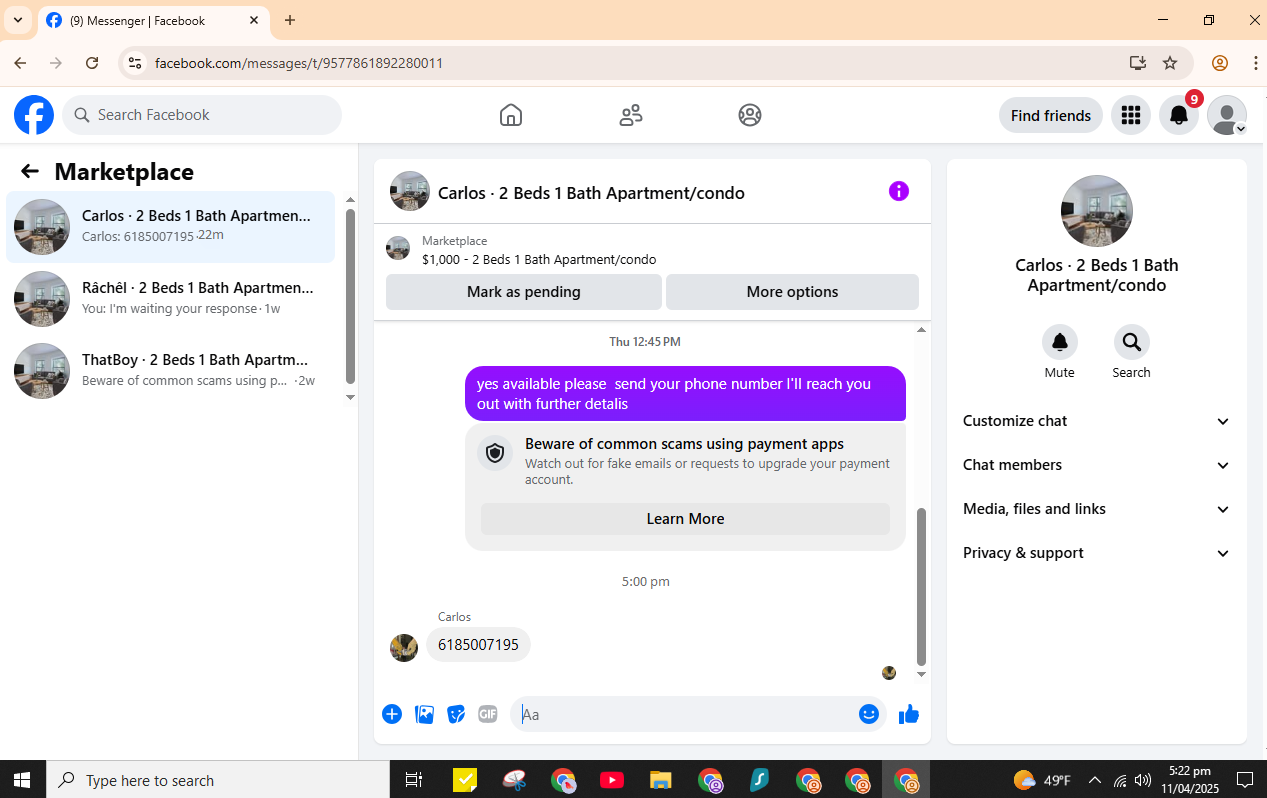Click Mark as pending button
This screenshot has height=798, width=1267.
coord(524,292)
